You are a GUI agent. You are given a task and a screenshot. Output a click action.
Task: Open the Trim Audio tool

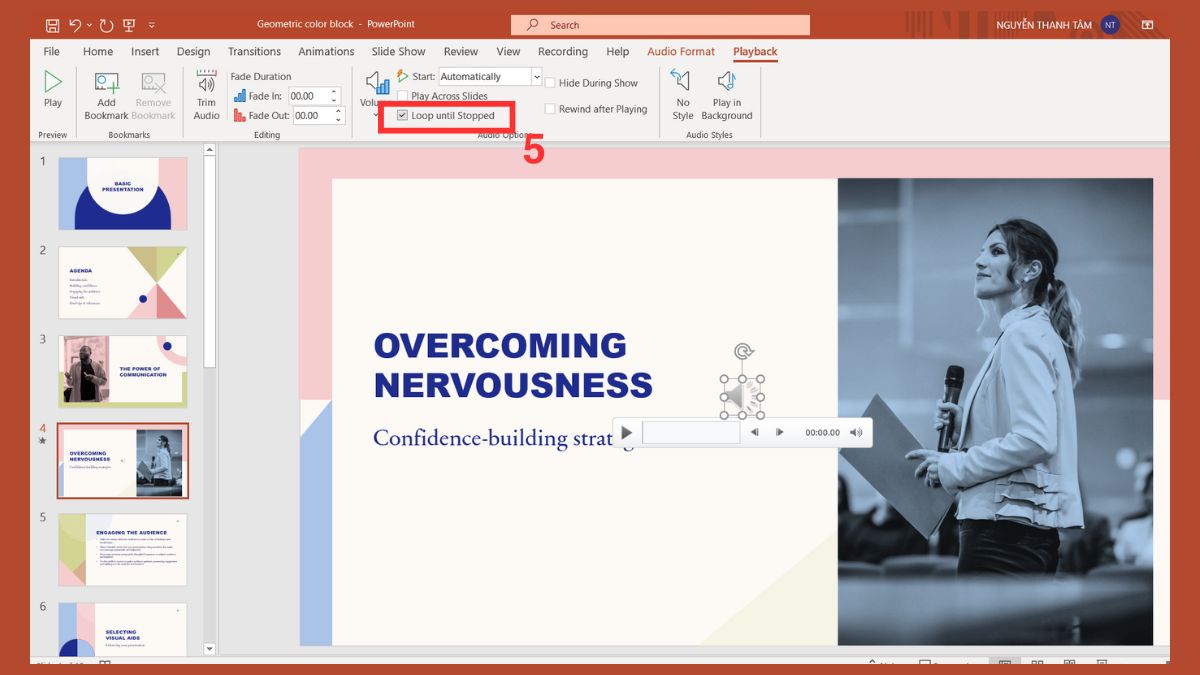point(206,84)
